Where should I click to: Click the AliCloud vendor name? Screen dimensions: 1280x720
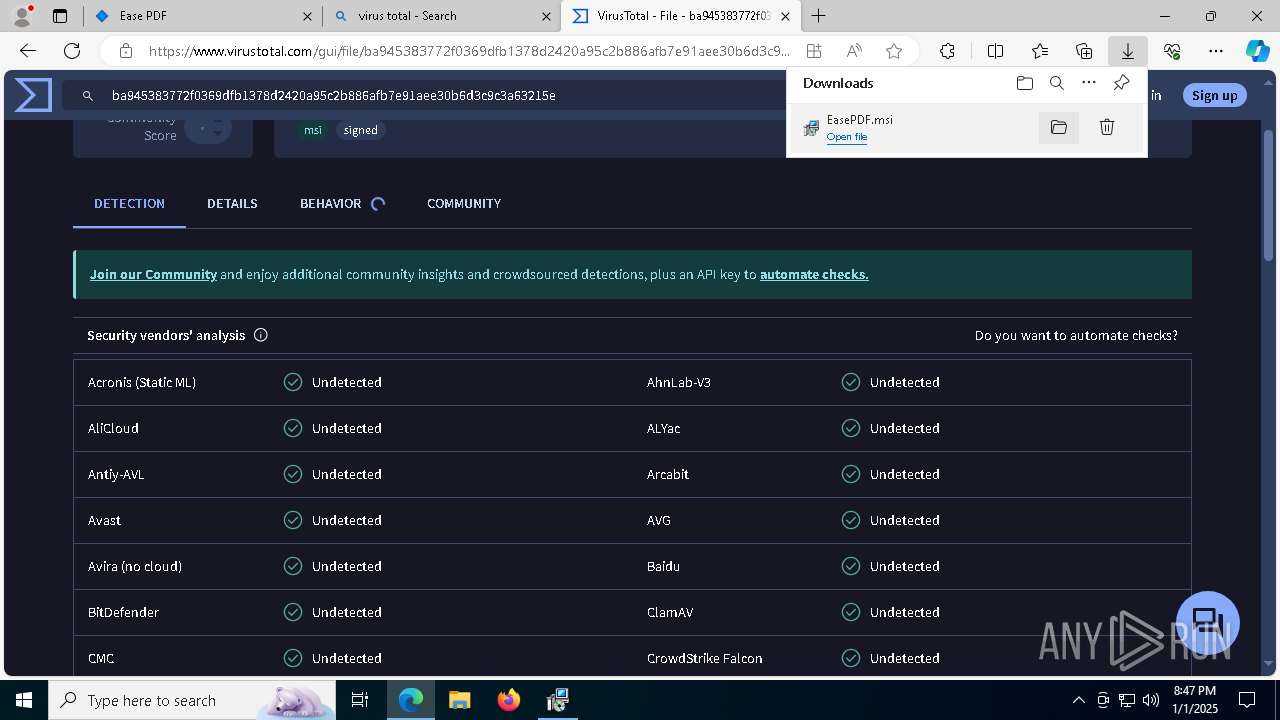point(113,428)
